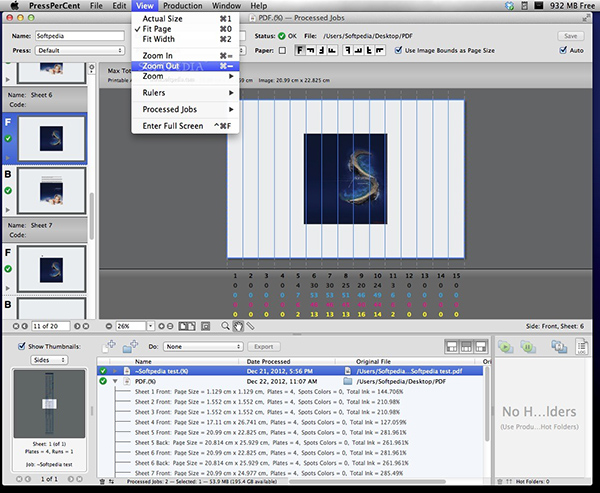Open the LOG document icon

coord(582,347)
